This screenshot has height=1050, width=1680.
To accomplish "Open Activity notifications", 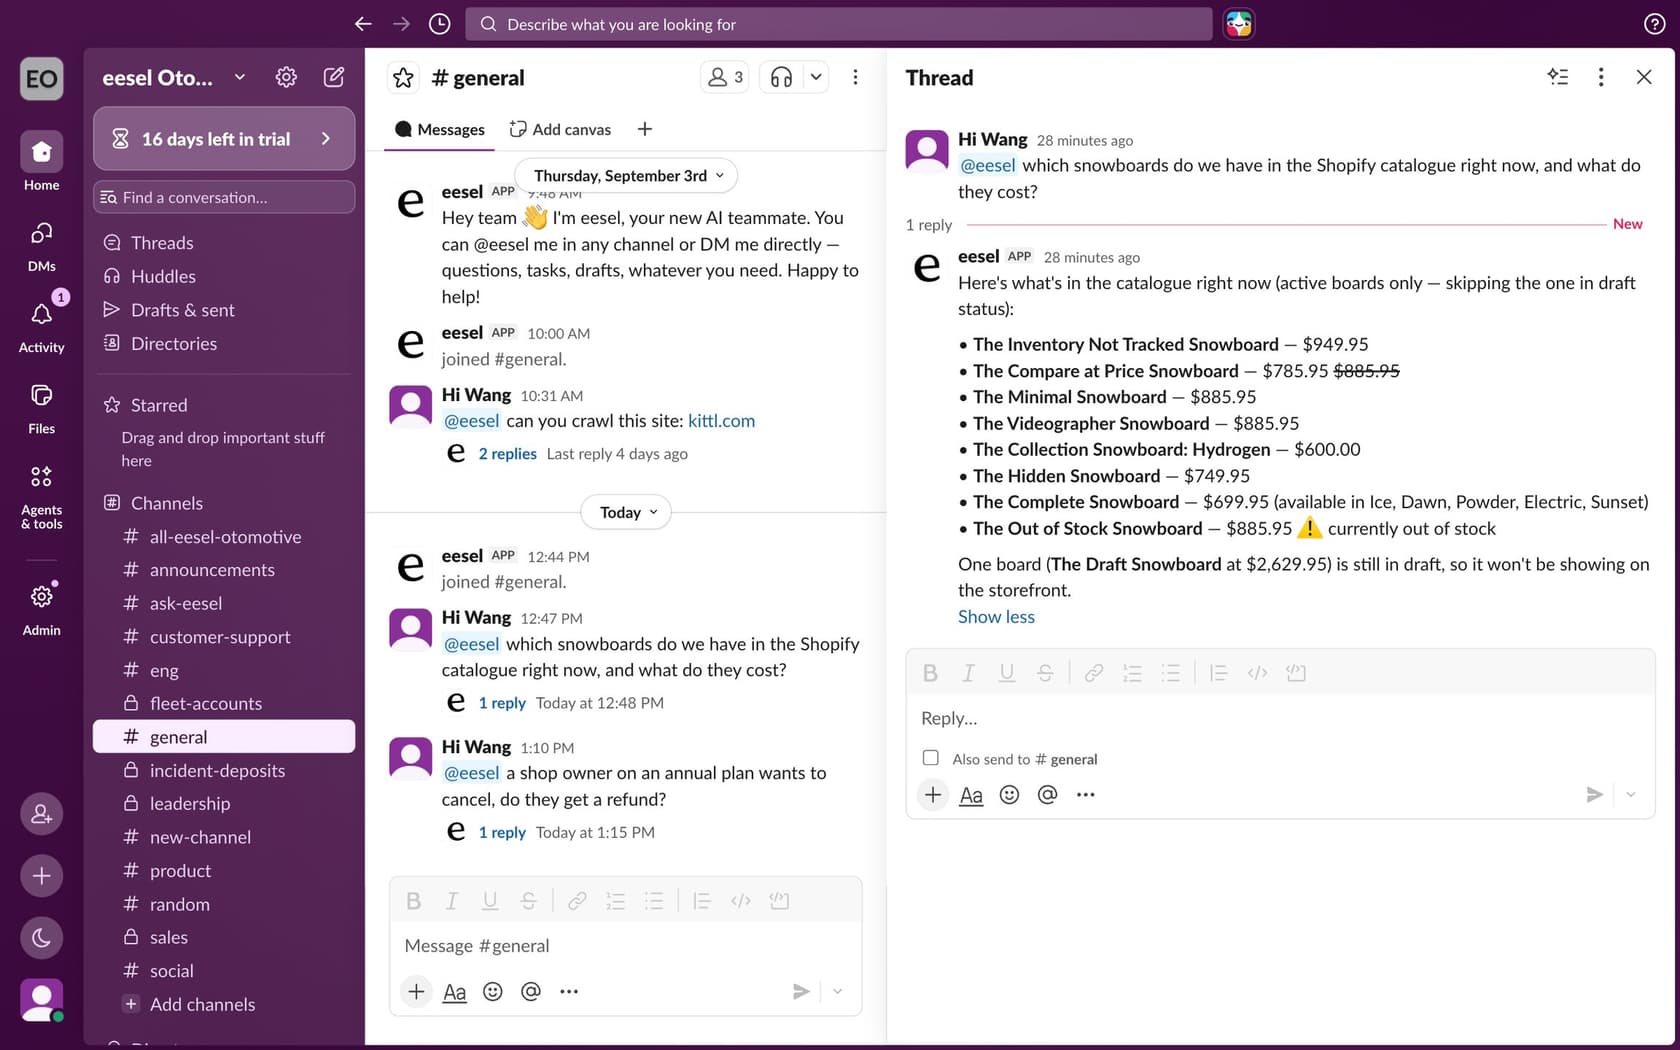I will tap(41, 327).
